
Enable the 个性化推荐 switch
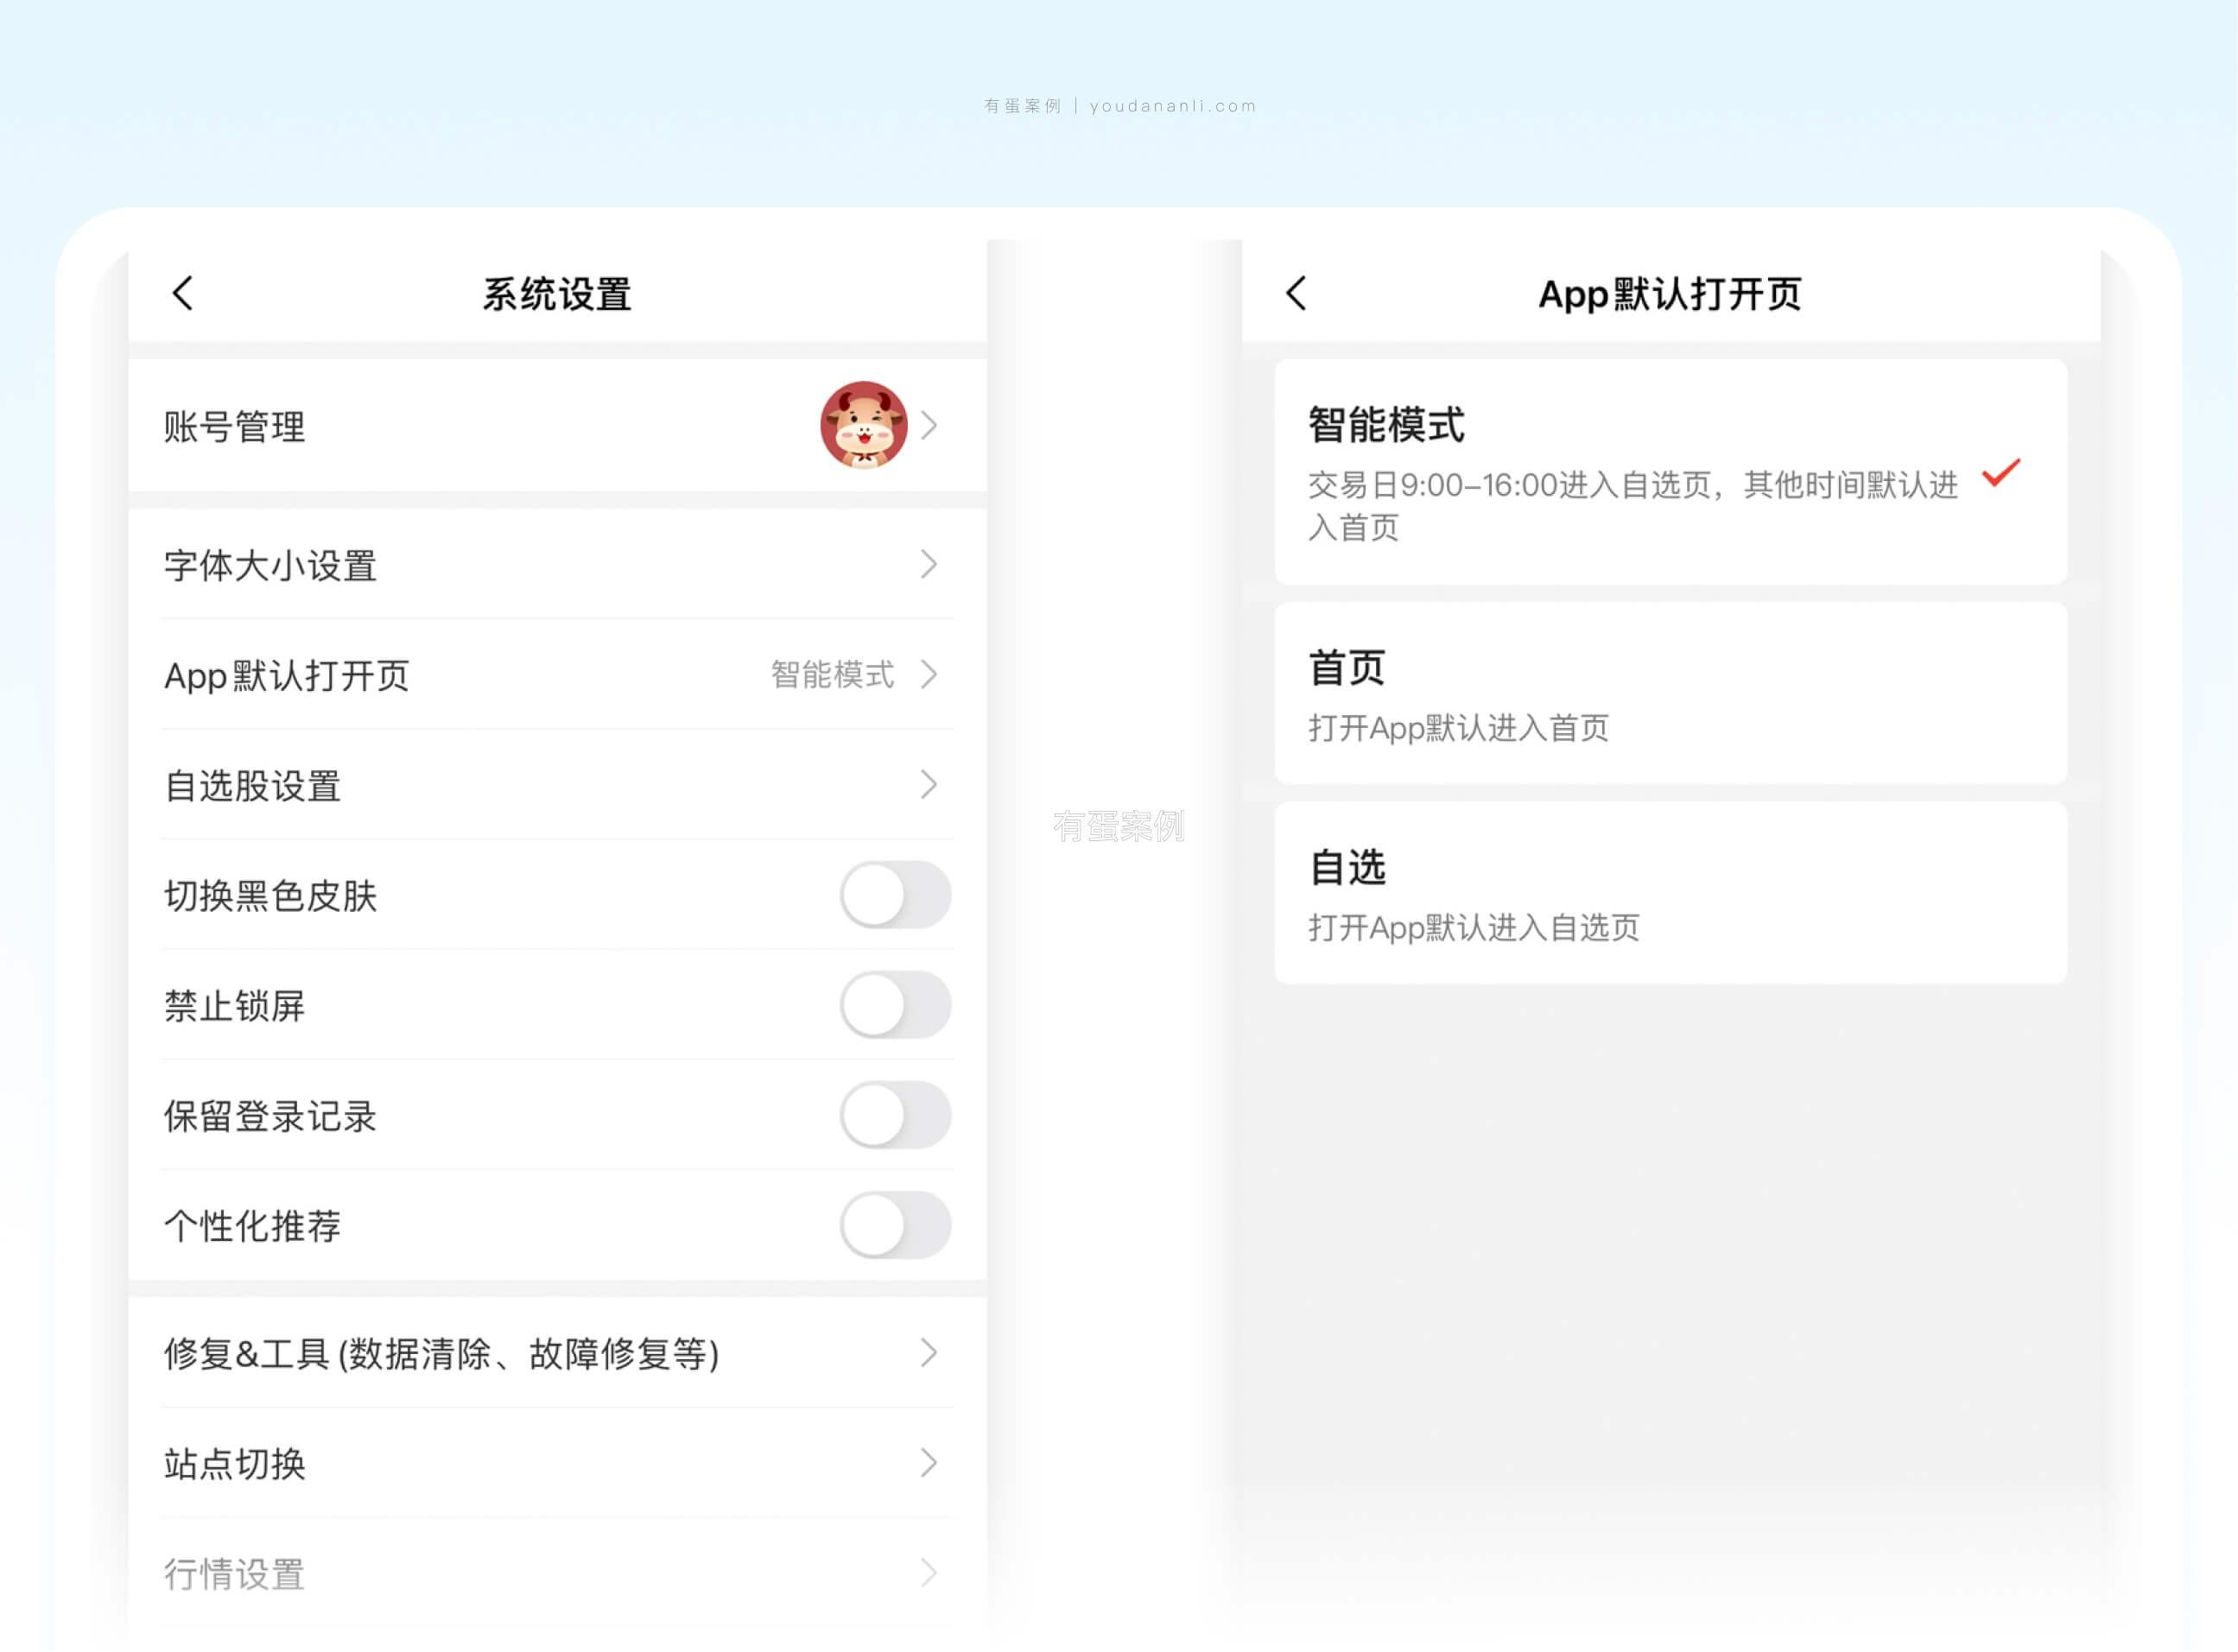[x=895, y=1225]
